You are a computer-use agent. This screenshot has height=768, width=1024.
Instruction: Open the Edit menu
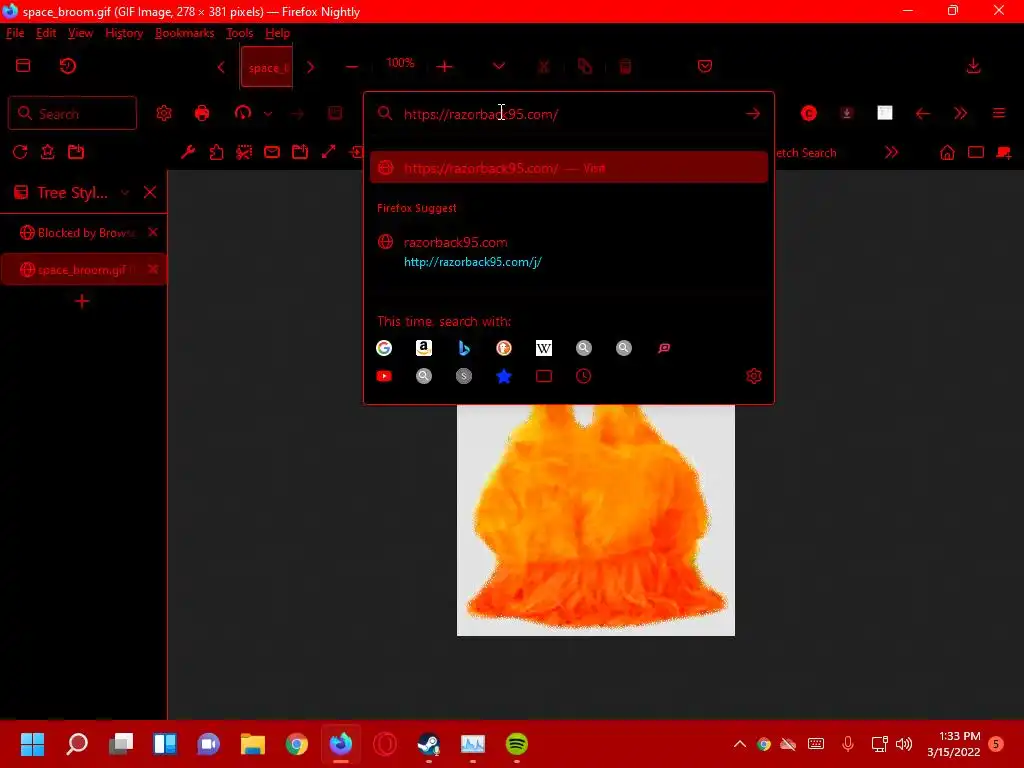(x=46, y=33)
